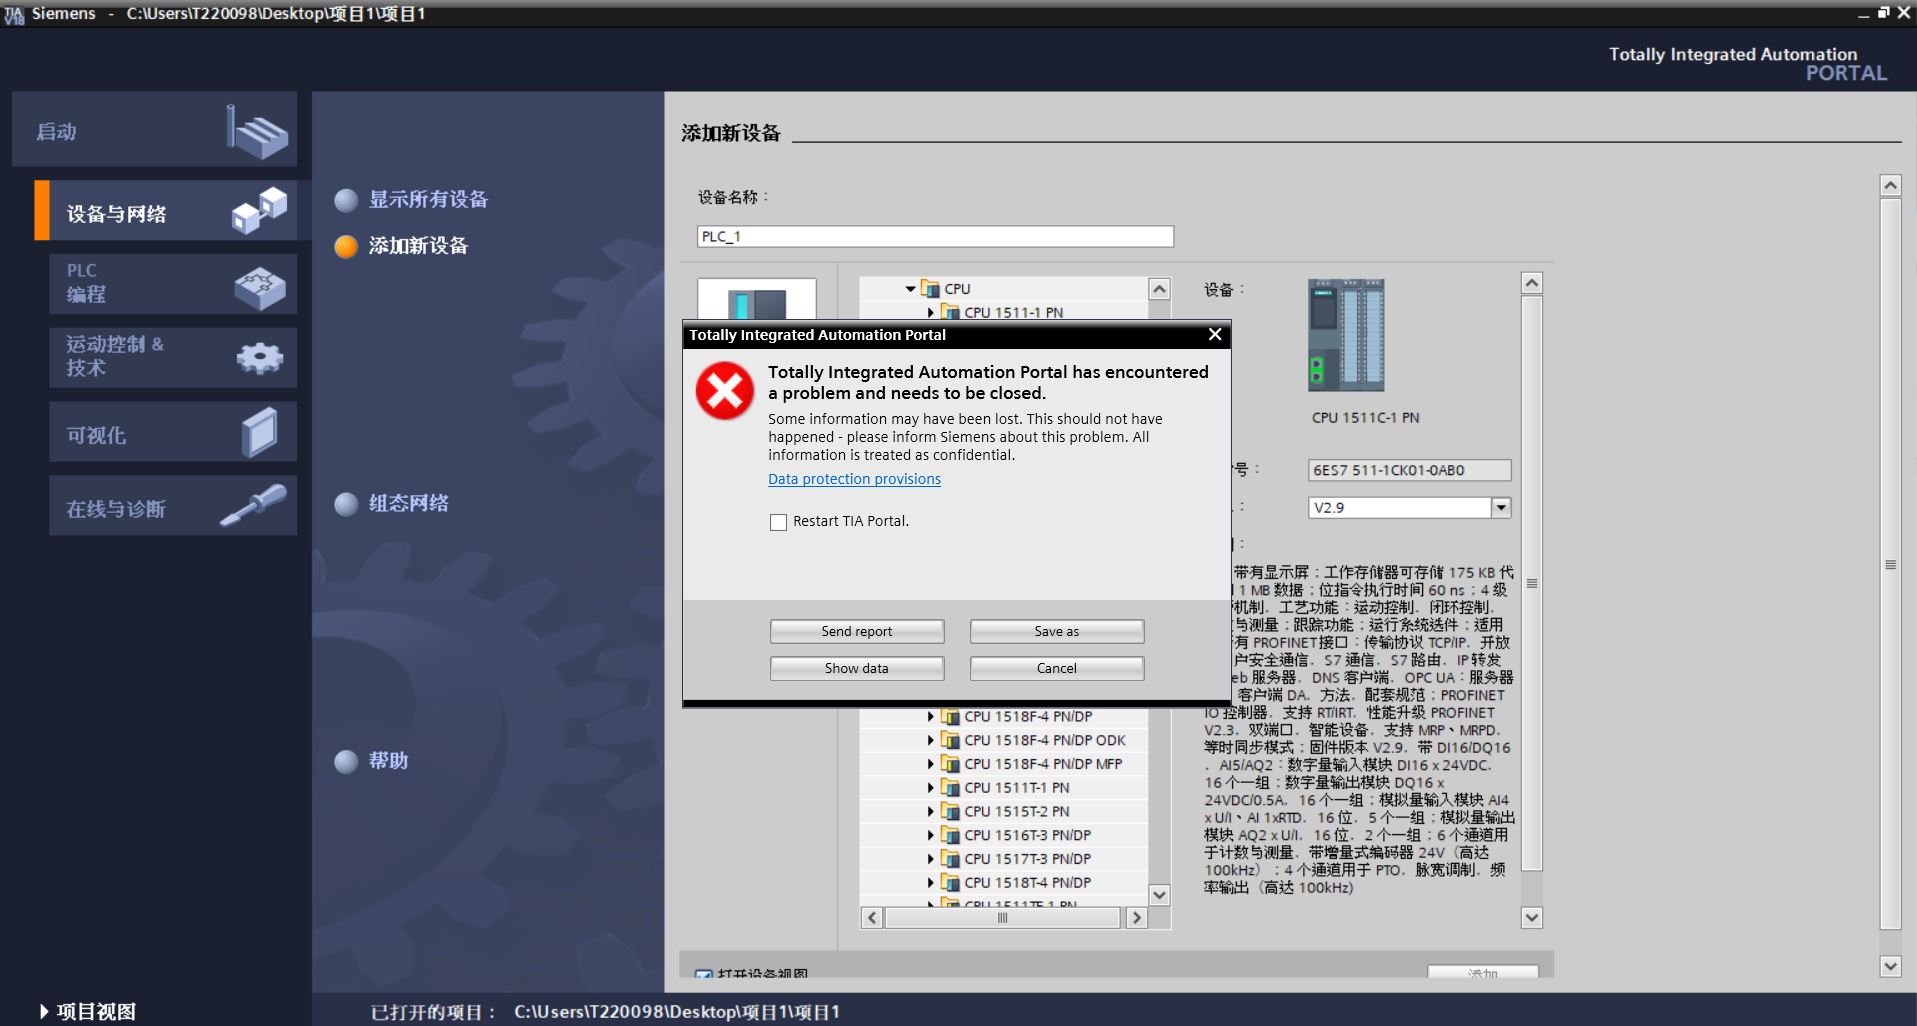Click the CPU 1511C-1 PN device image
Image resolution: width=1917 pixels, height=1026 pixels.
click(x=1346, y=335)
